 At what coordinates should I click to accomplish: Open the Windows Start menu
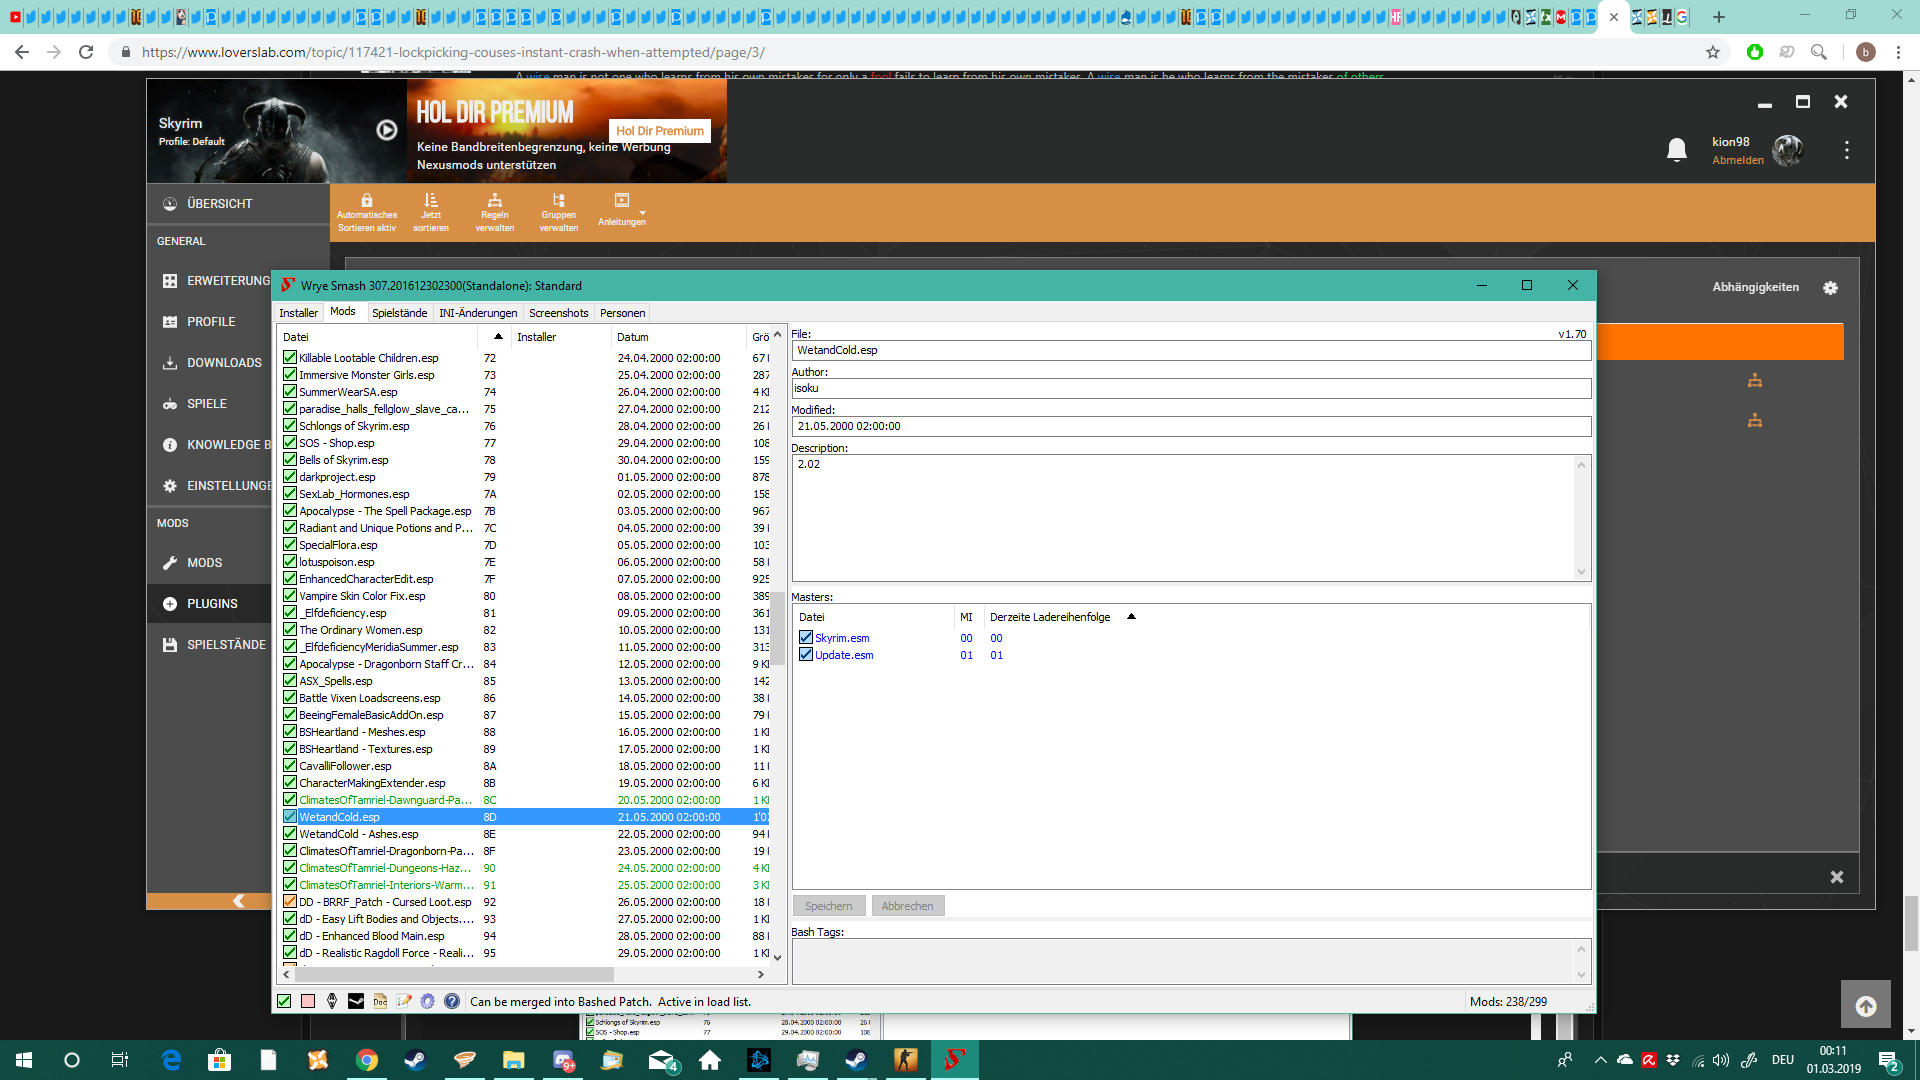(24, 1060)
